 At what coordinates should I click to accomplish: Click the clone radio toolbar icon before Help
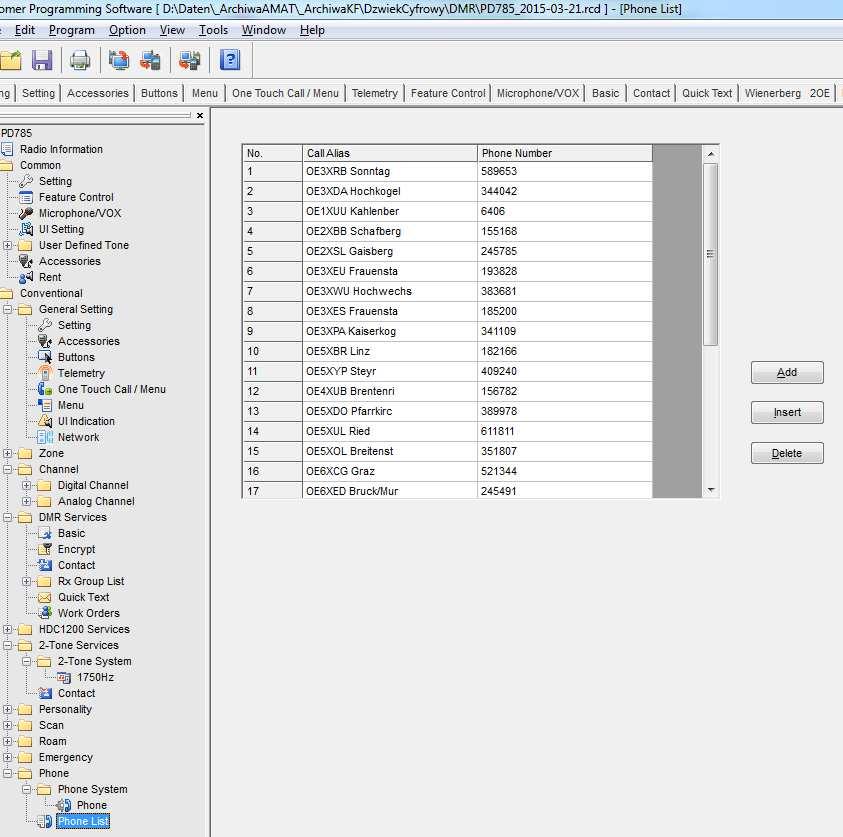(190, 60)
